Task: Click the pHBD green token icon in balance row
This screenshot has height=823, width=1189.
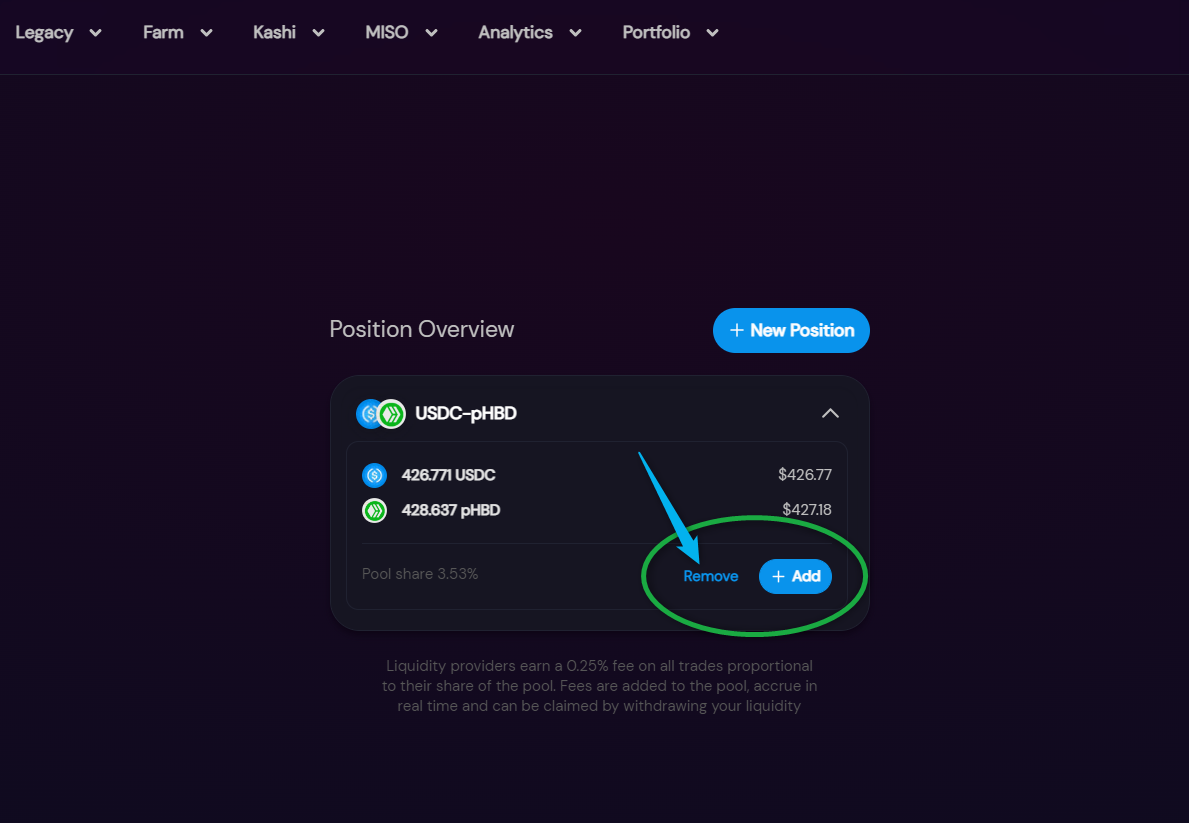Action: [x=375, y=510]
